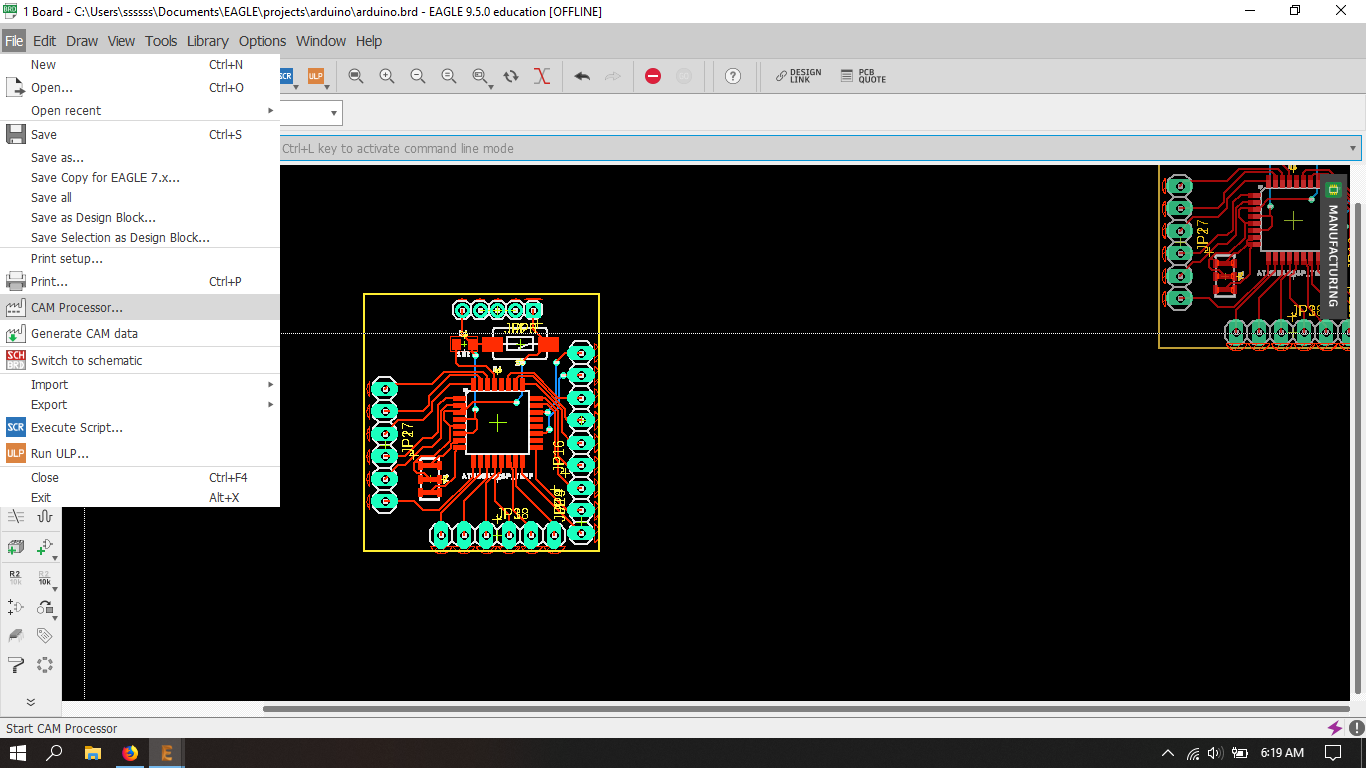Click the red stop command icon
1366x768 pixels.
tap(653, 76)
